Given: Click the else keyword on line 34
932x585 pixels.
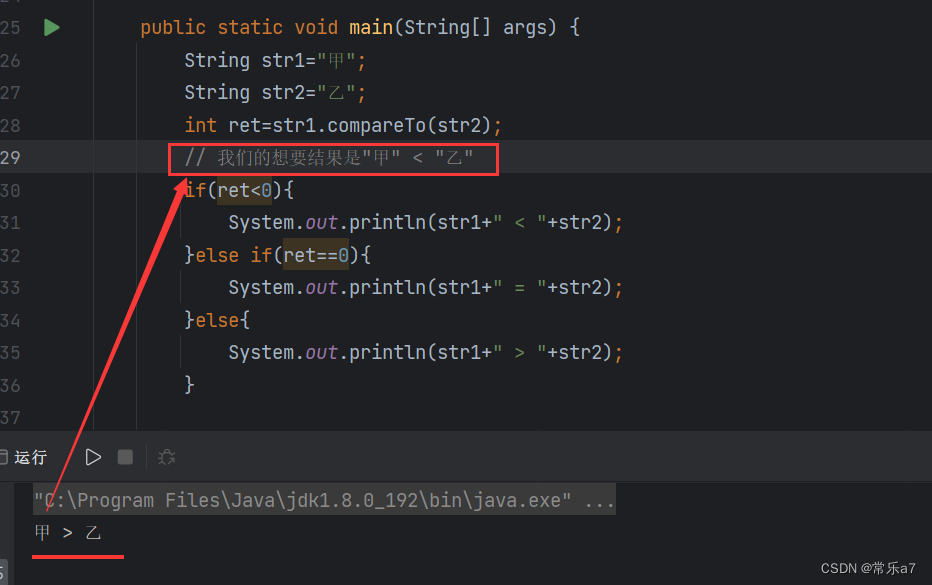Looking at the screenshot, I should click(217, 320).
